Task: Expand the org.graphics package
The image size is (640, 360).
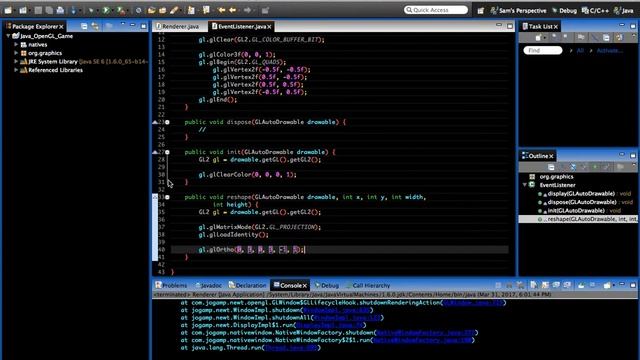Action: tap(16, 53)
